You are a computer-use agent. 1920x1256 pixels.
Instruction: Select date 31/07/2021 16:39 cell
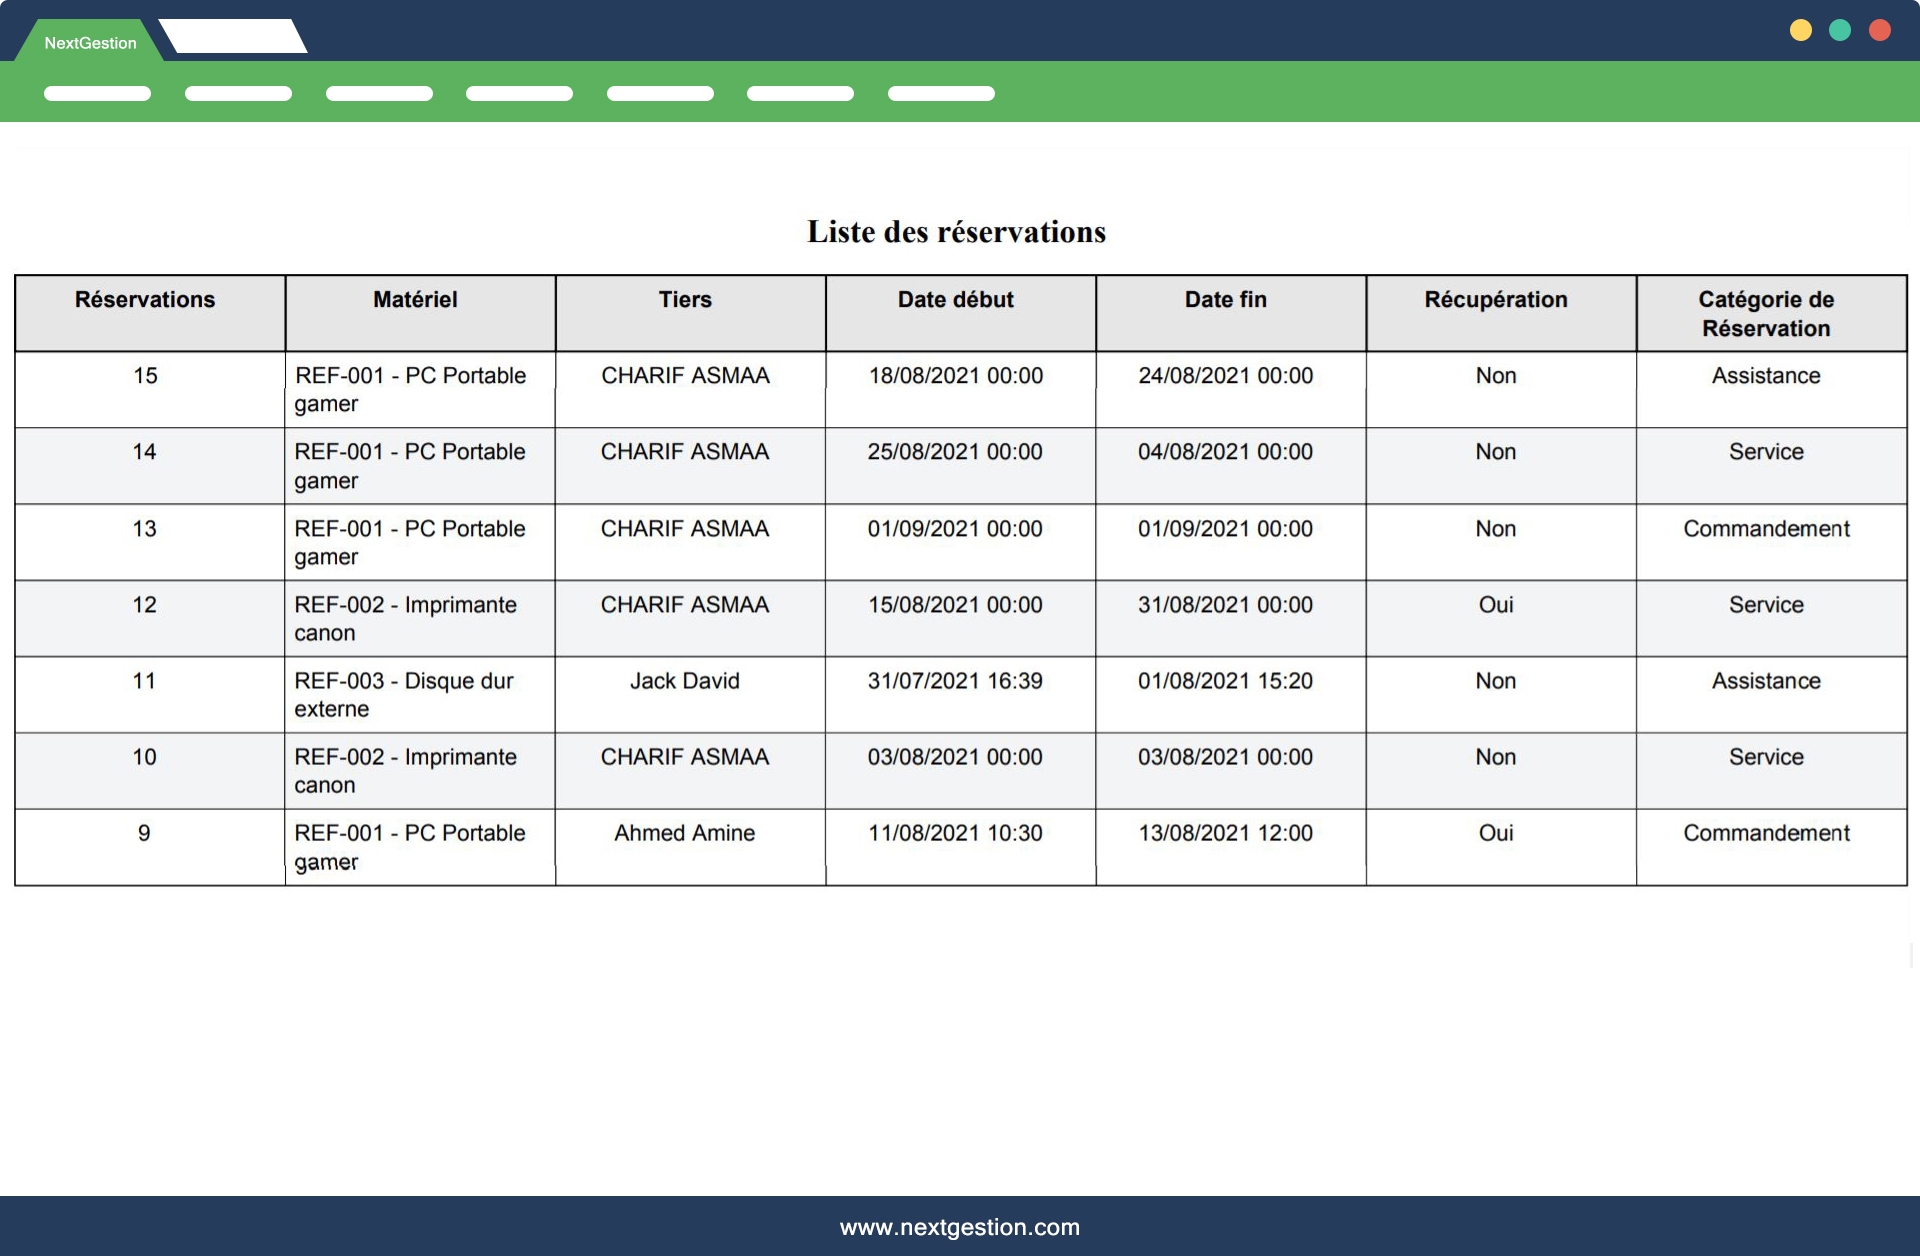point(955,681)
